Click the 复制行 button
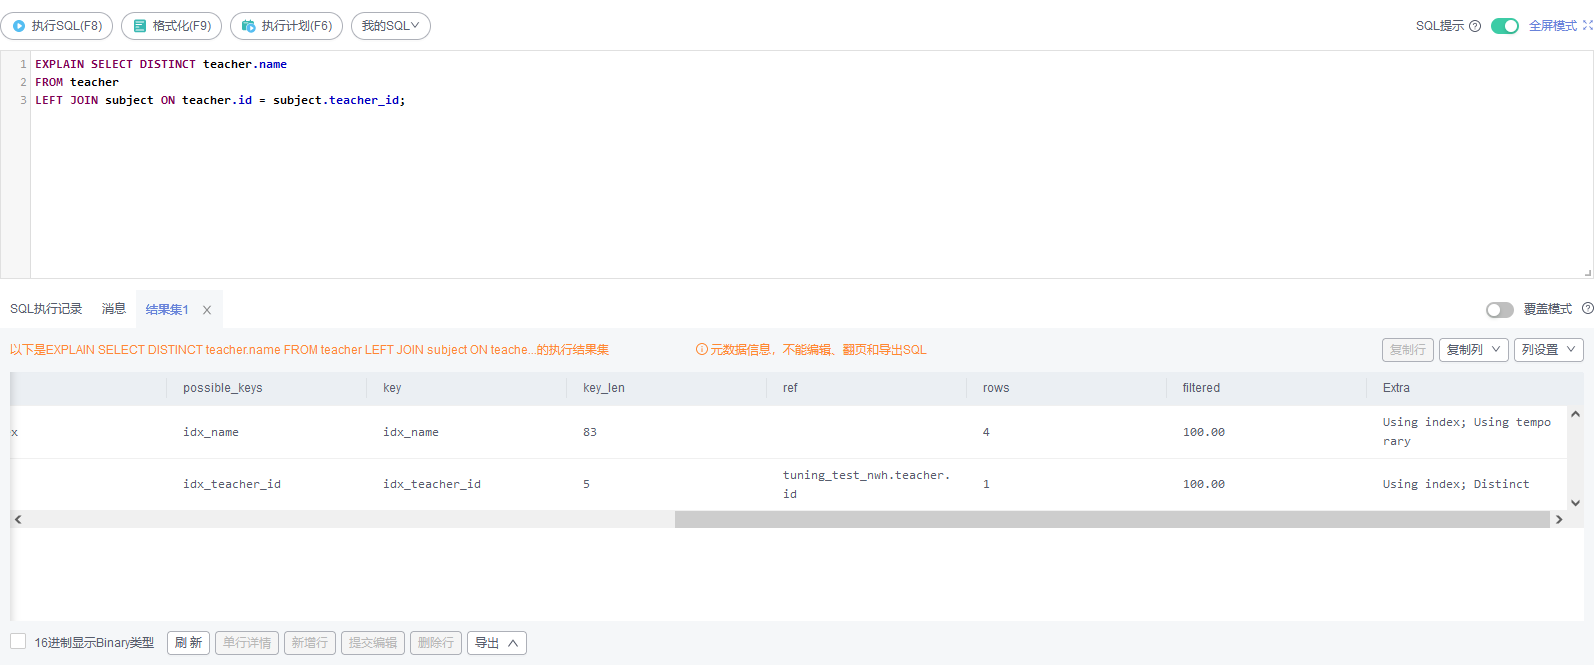The image size is (1594, 665). tap(1408, 350)
